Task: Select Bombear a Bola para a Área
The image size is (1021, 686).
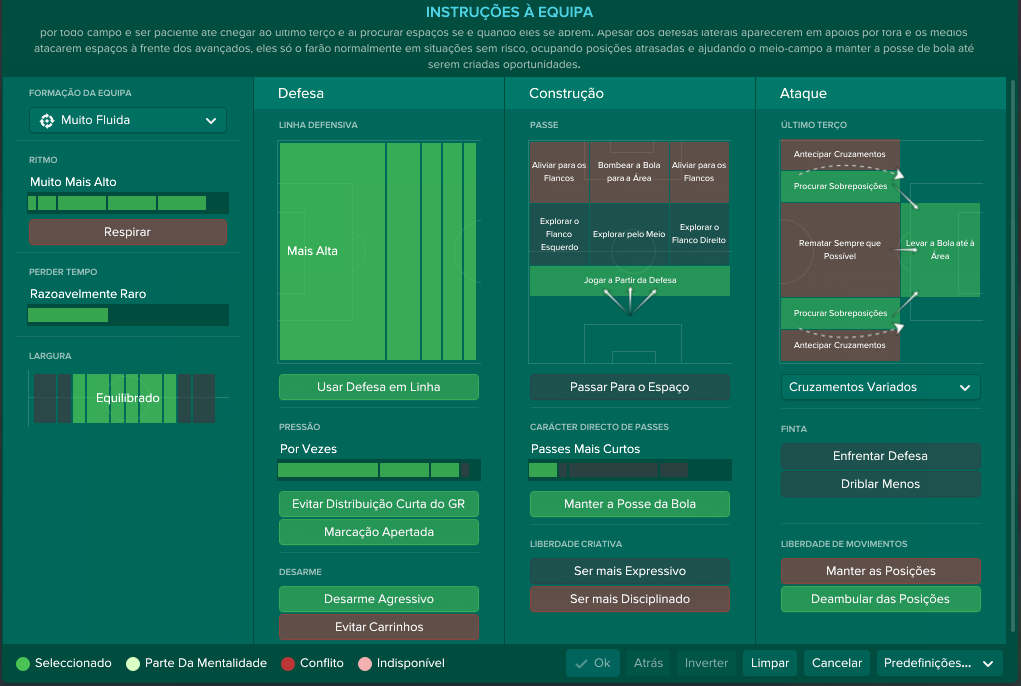Action: point(629,172)
